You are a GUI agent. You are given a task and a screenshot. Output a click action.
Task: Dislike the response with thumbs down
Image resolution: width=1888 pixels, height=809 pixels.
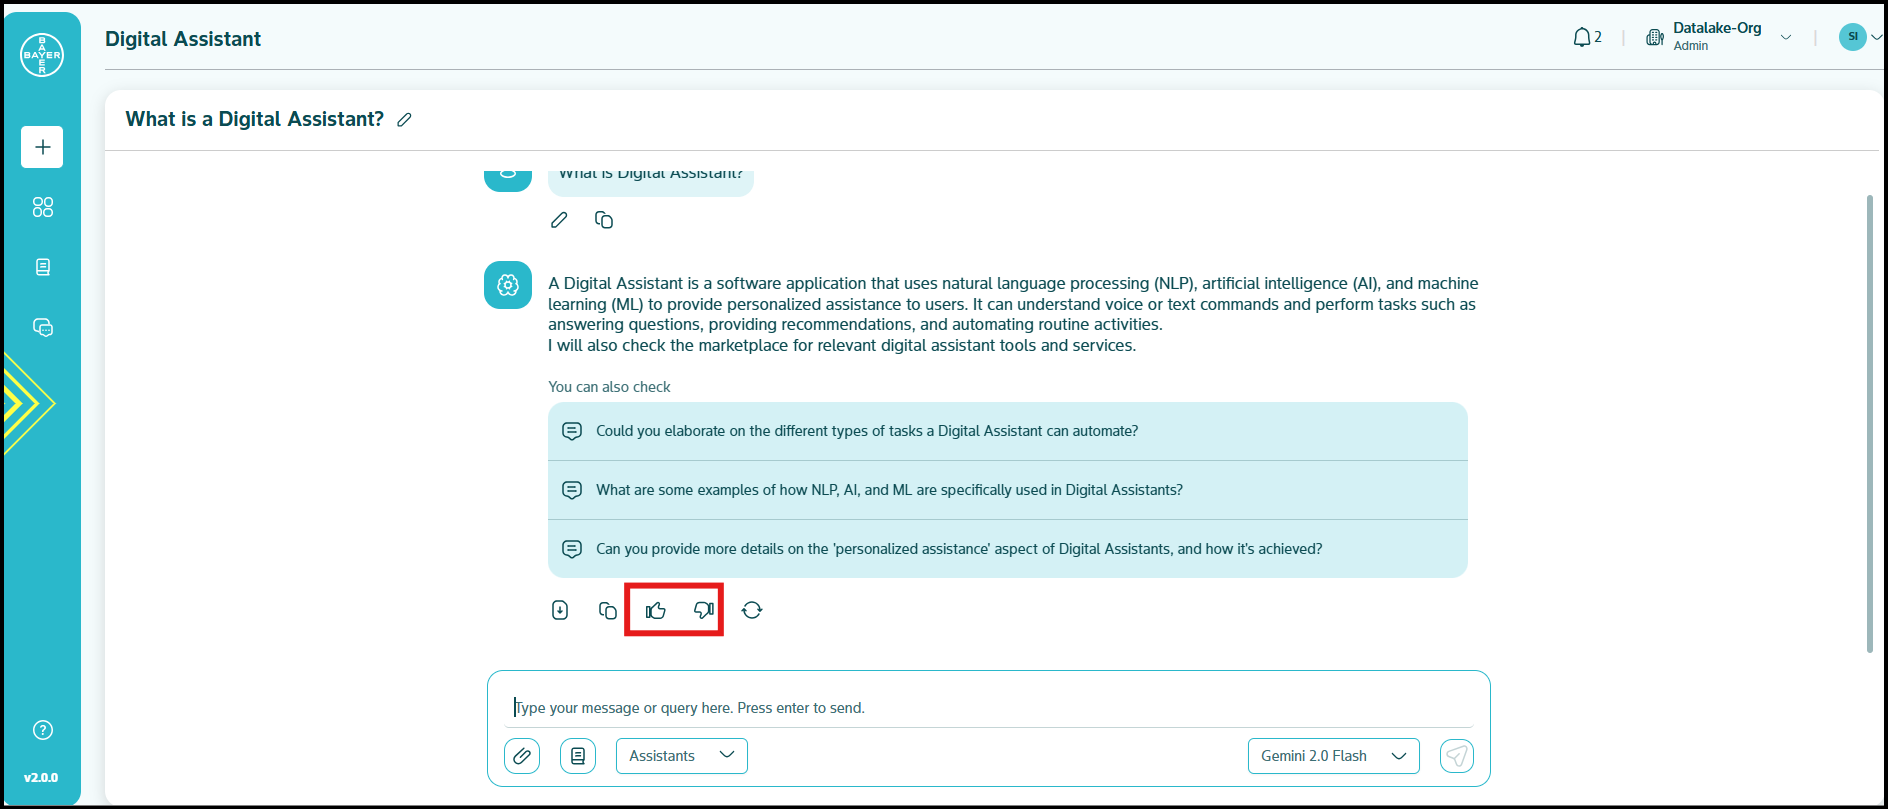coord(704,610)
